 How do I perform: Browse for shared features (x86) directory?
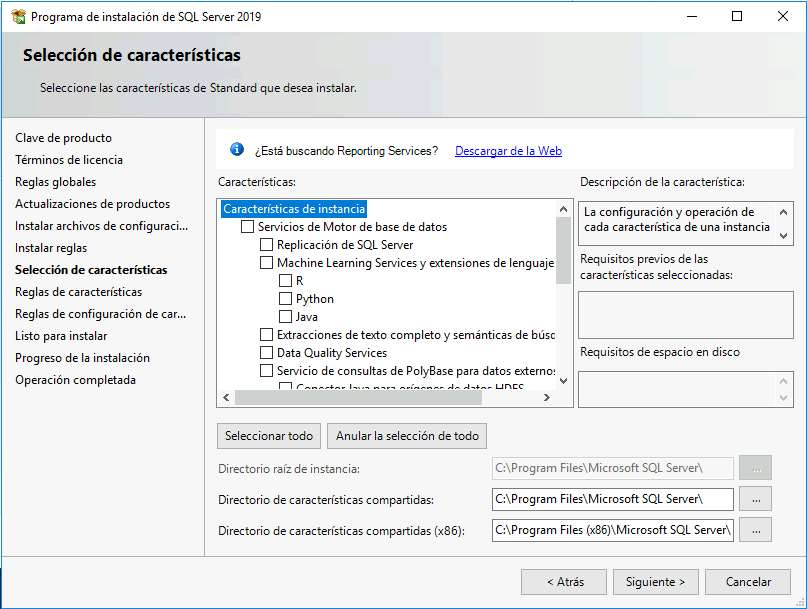click(756, 530)
